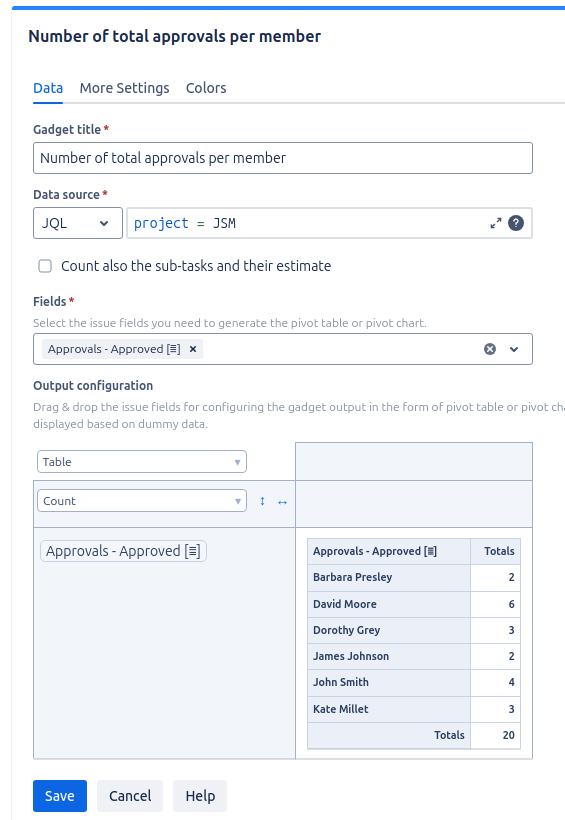Expand the JQL query editor icon
The width and height of the screenshot is (565, 820).
[x=495, y=223]
